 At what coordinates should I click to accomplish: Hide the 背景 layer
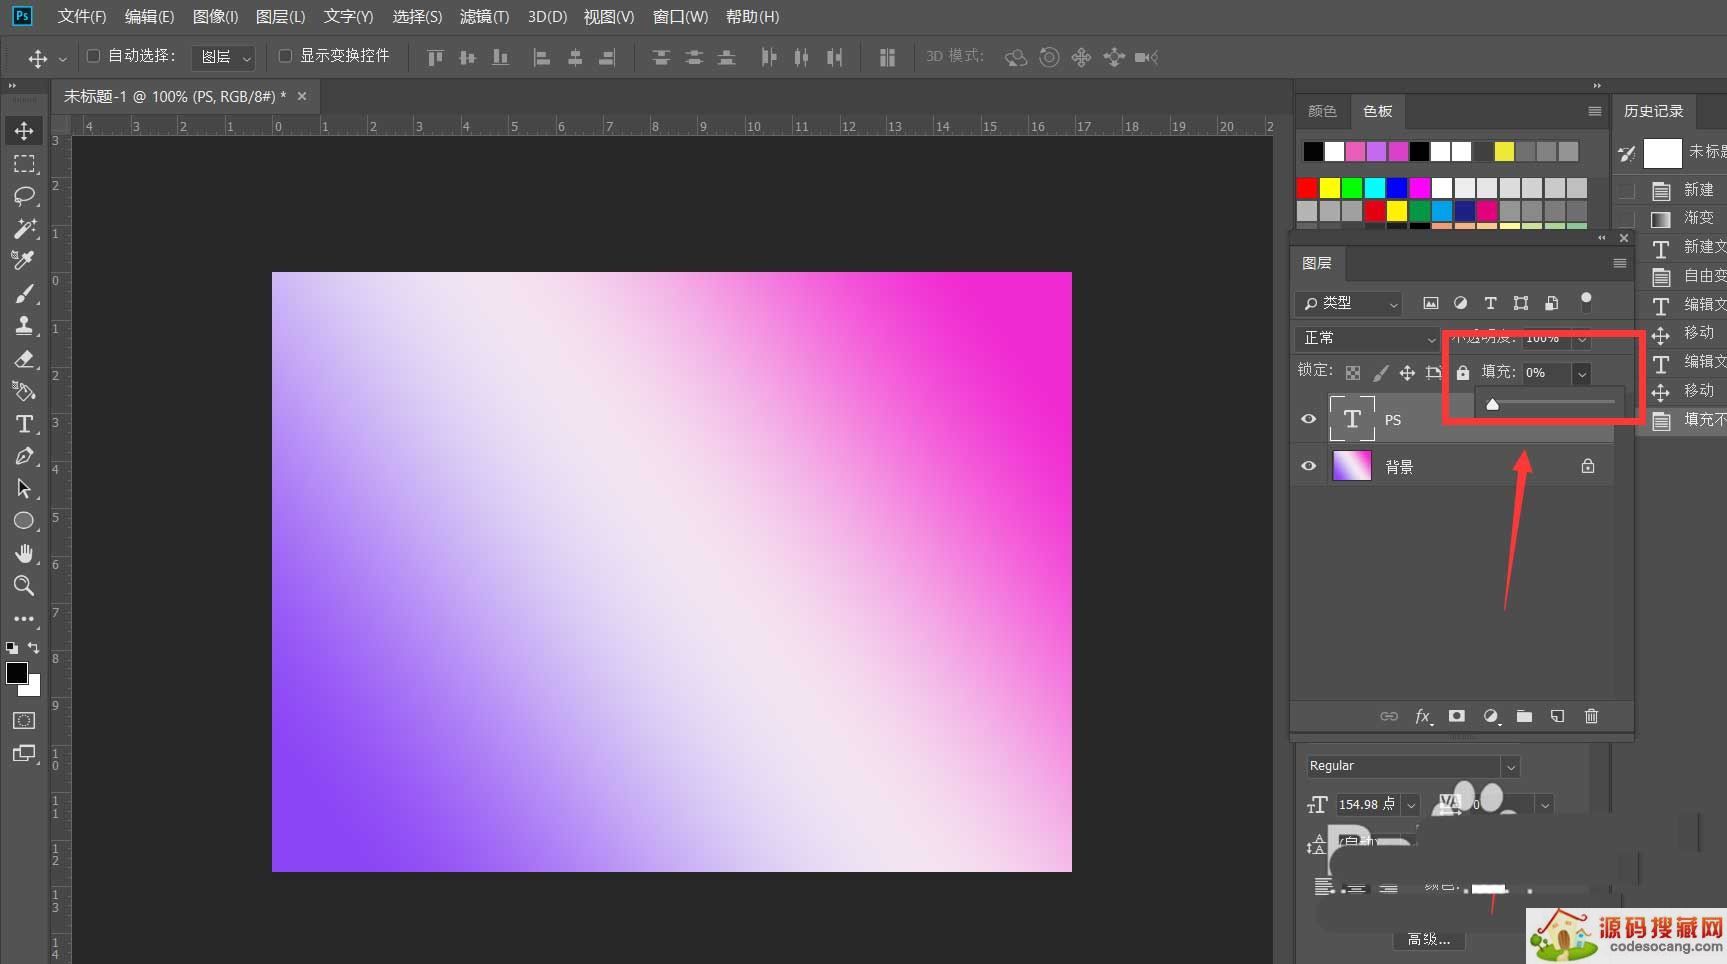coord(1308,467)
